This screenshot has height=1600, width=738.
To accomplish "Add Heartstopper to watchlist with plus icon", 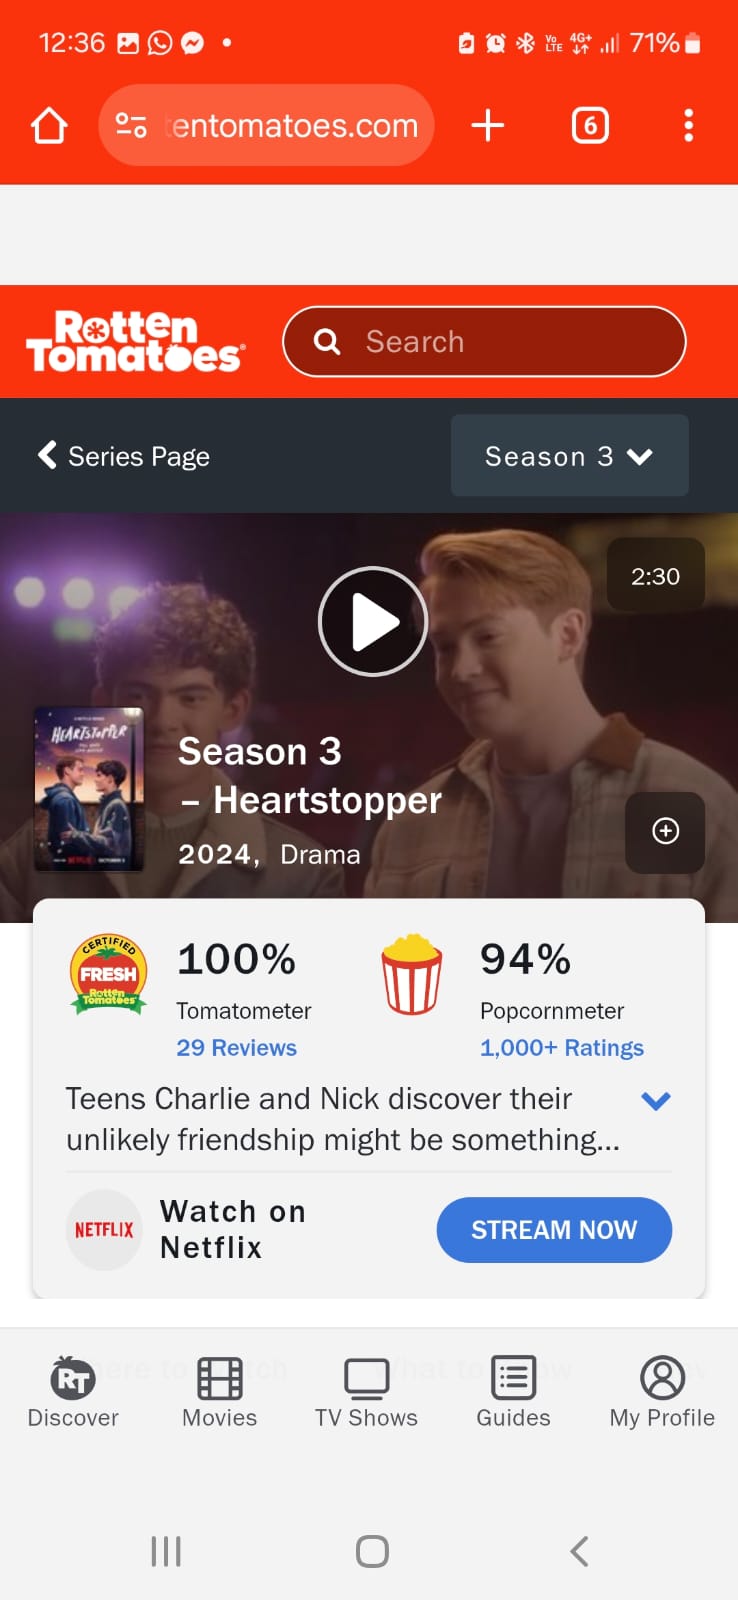I will click(x=665, y=832).
